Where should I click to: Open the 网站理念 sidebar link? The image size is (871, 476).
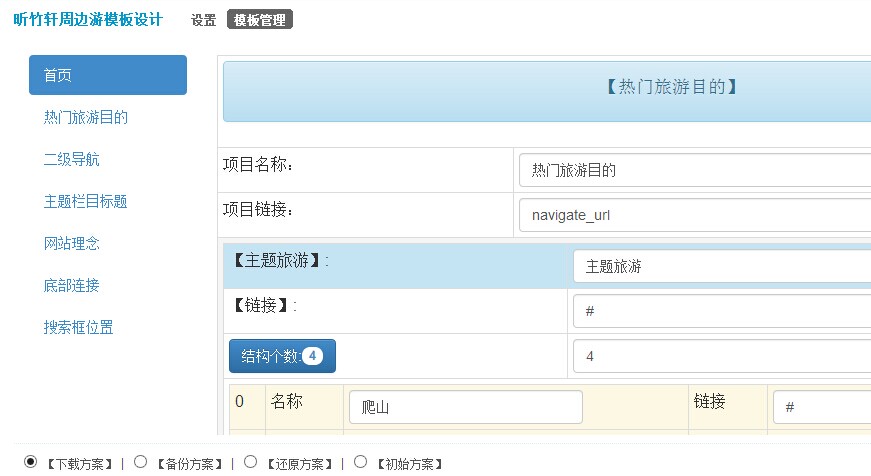click(72, 243)
